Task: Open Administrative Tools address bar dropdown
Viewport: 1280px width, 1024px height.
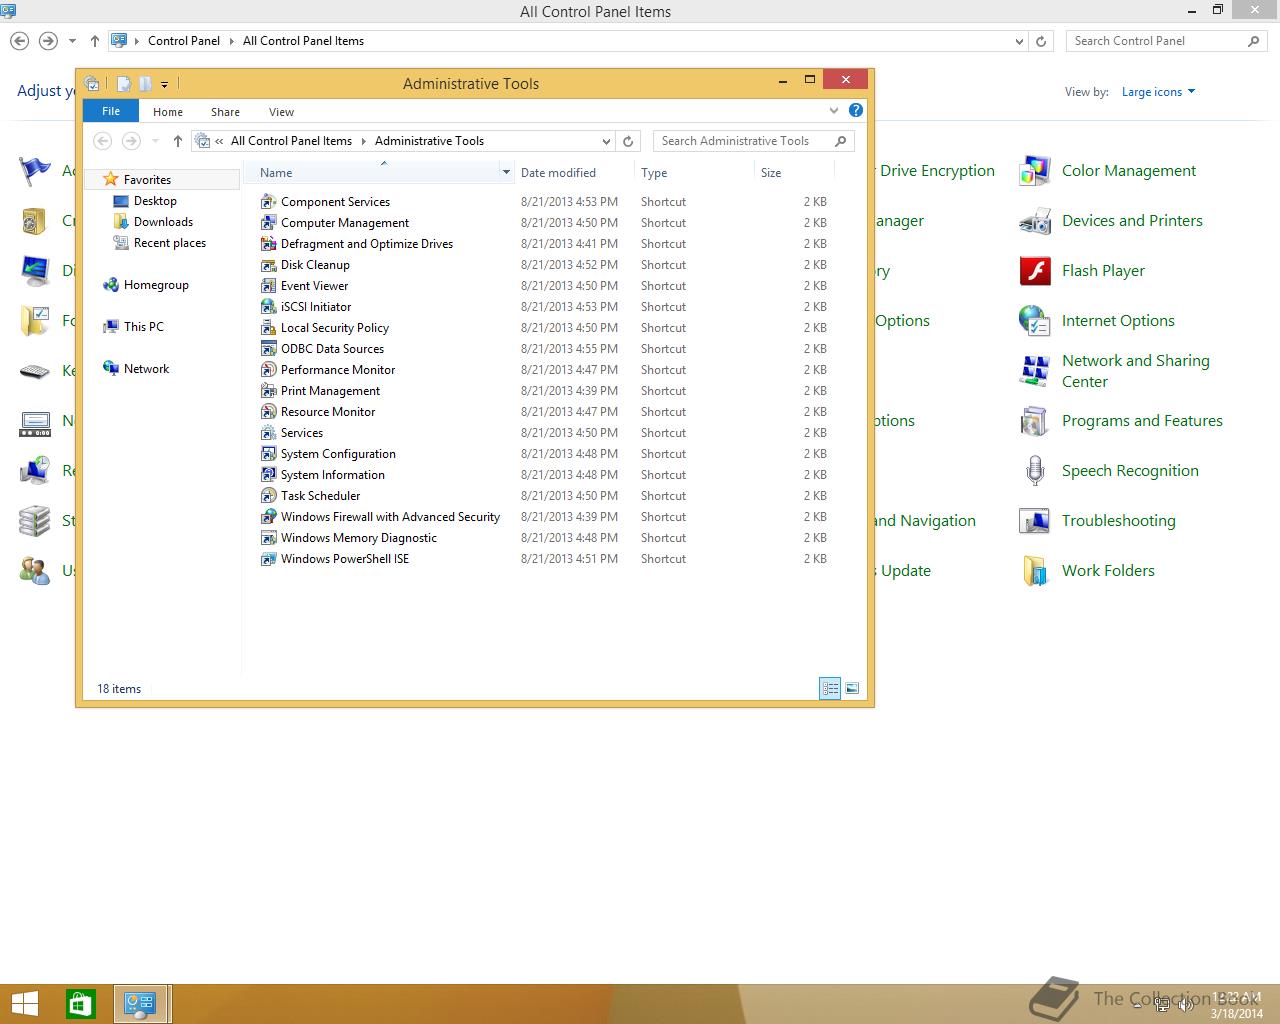Action: (606, 141)
